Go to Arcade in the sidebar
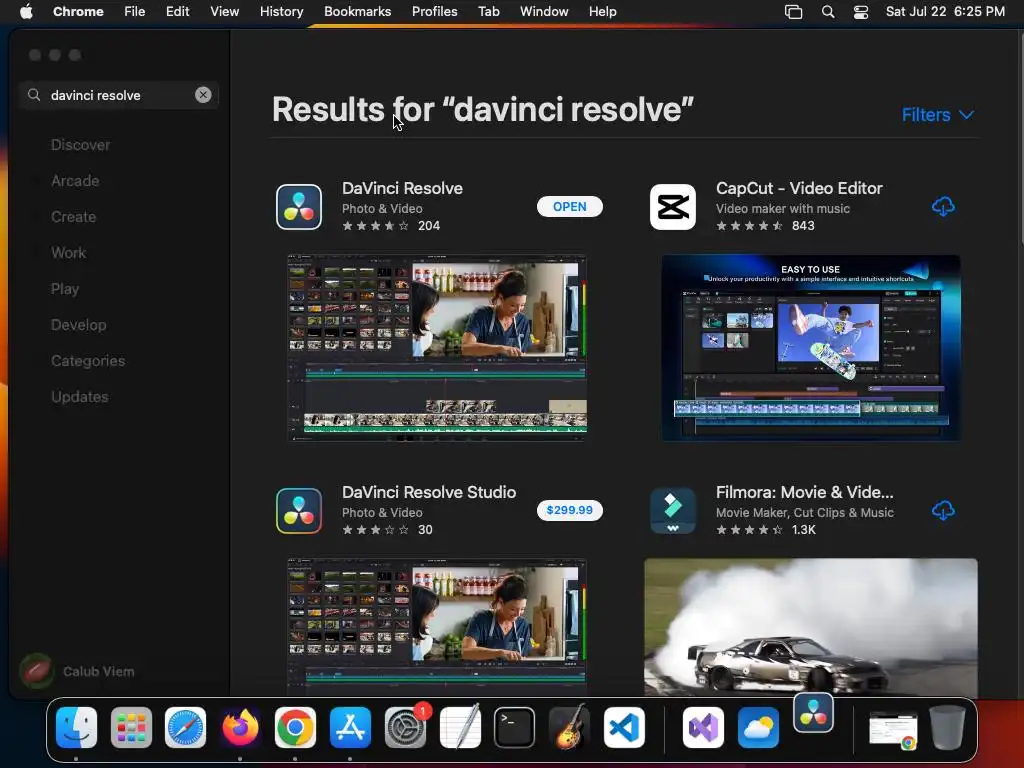This screenshot has height=768, width=1024. (75, 181)
